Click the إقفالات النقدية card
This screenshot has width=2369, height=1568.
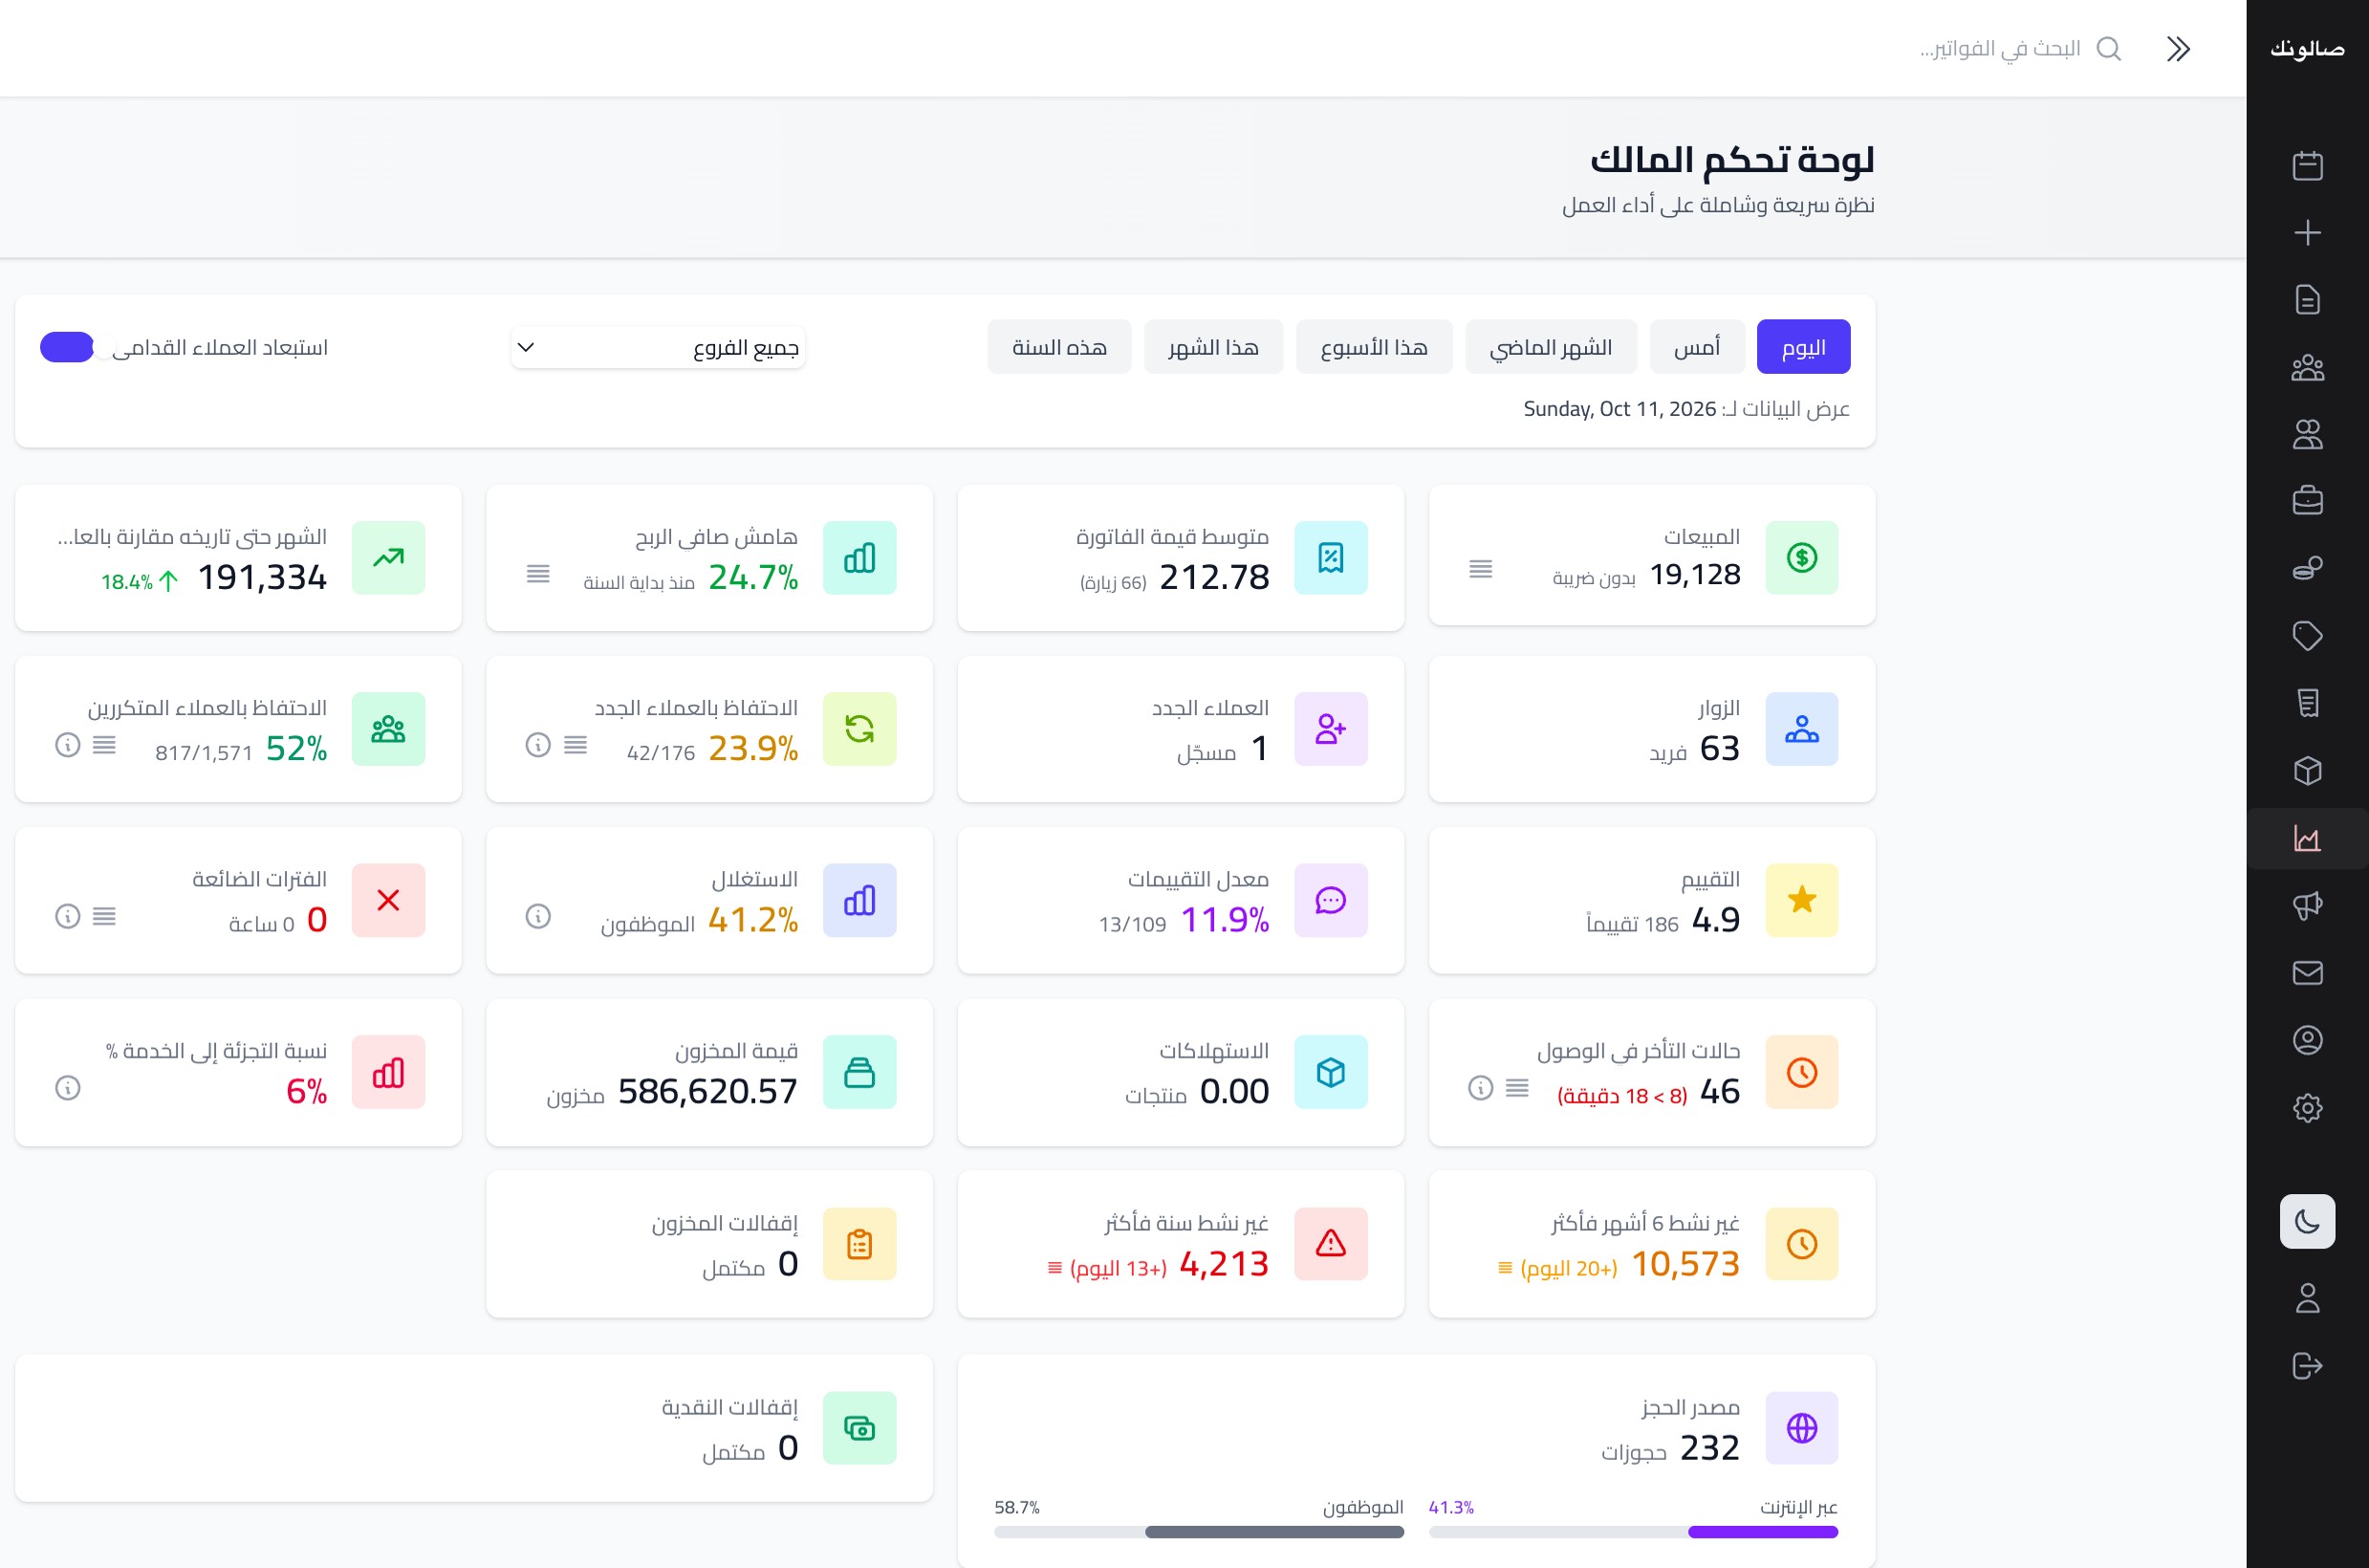(474, 1428)
